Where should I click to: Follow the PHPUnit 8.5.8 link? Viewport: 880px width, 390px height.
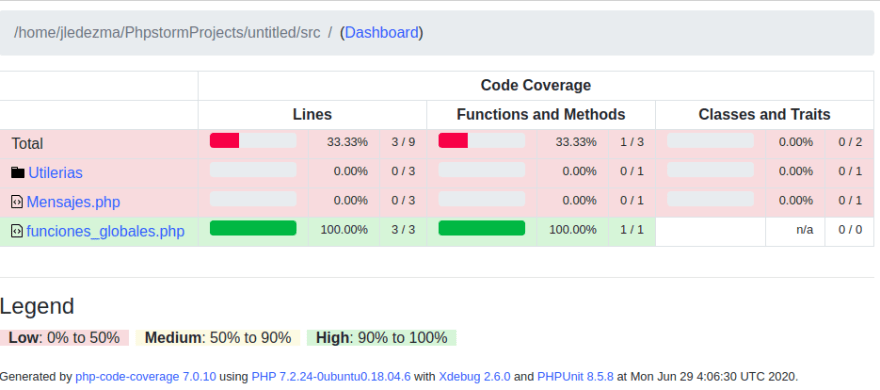[575, 377]
